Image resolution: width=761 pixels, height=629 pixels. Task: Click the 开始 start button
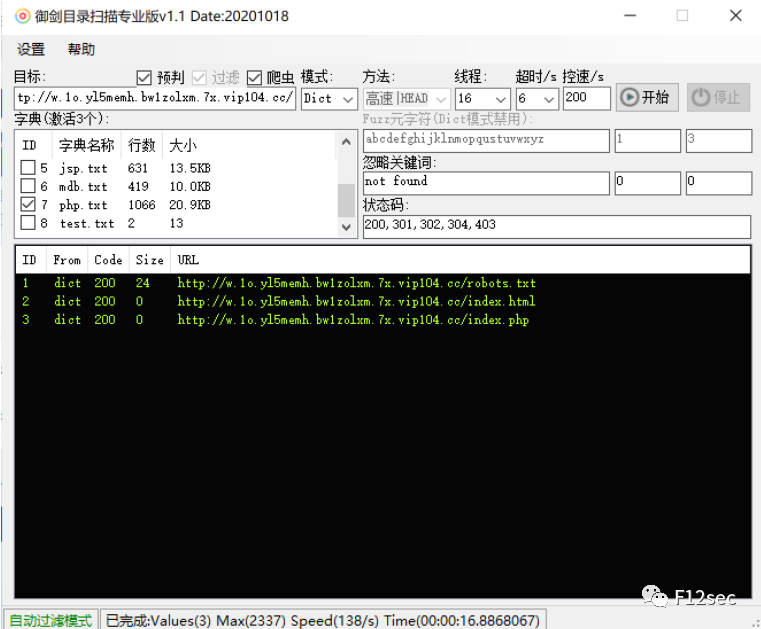647,98
